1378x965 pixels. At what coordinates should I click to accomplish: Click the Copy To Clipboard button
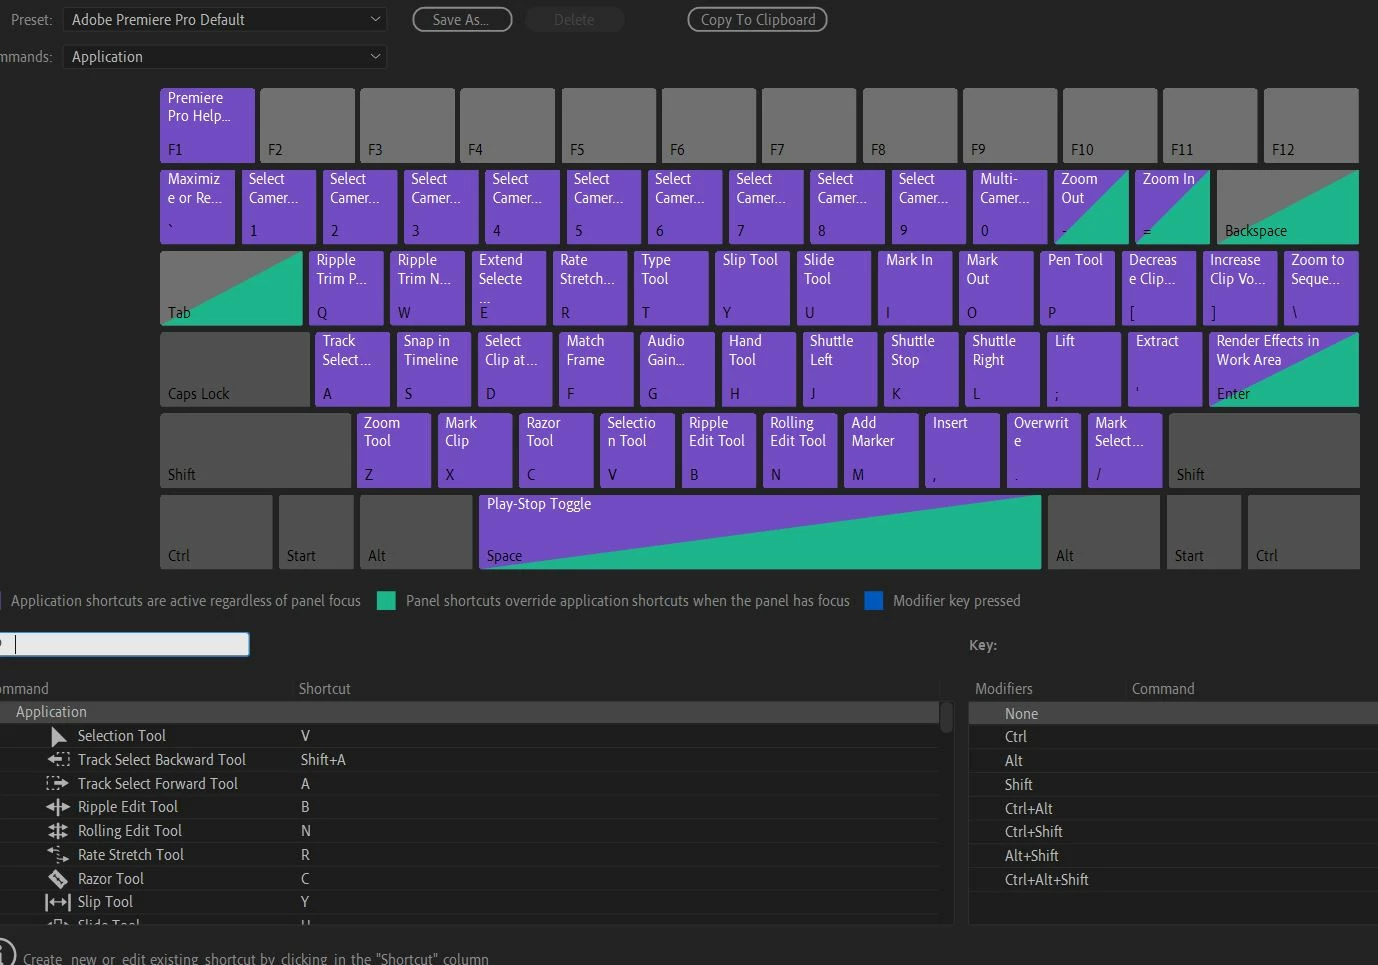pos(757,19)
